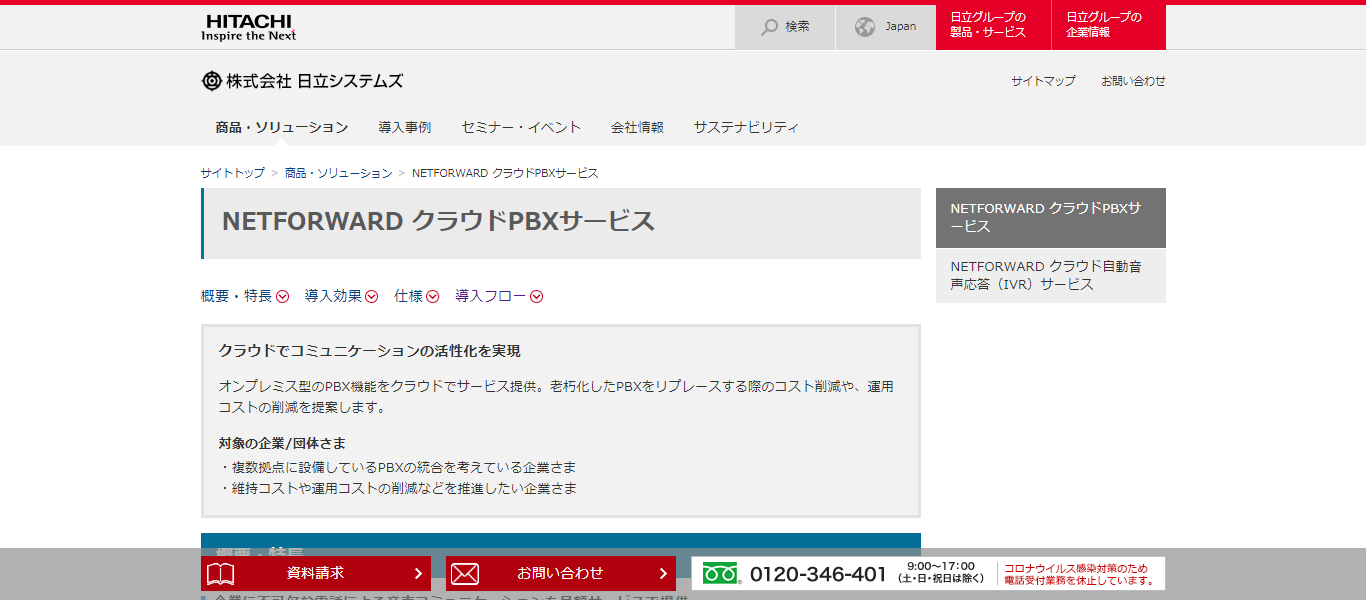Go to 商品・ソリューション breadcrumb link
The height and width of the screenshot is (600, 1366).
339,173
